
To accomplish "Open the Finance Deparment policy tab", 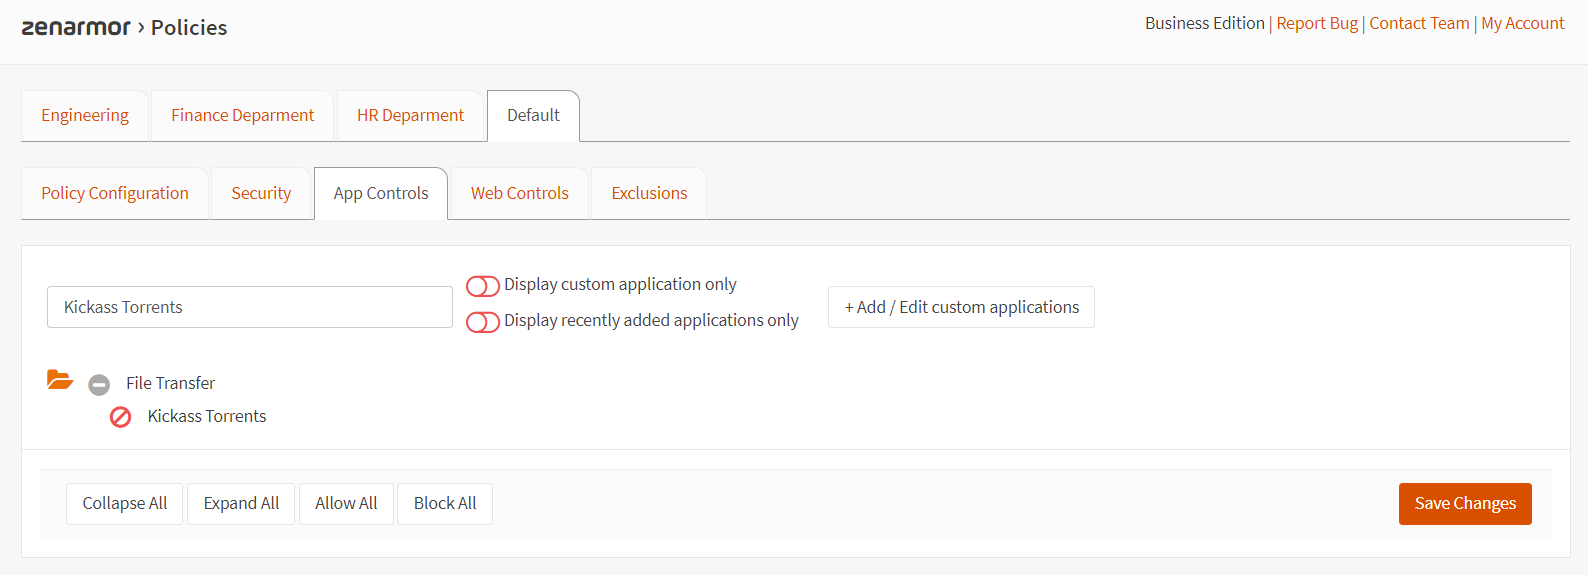I will (242, 116).
